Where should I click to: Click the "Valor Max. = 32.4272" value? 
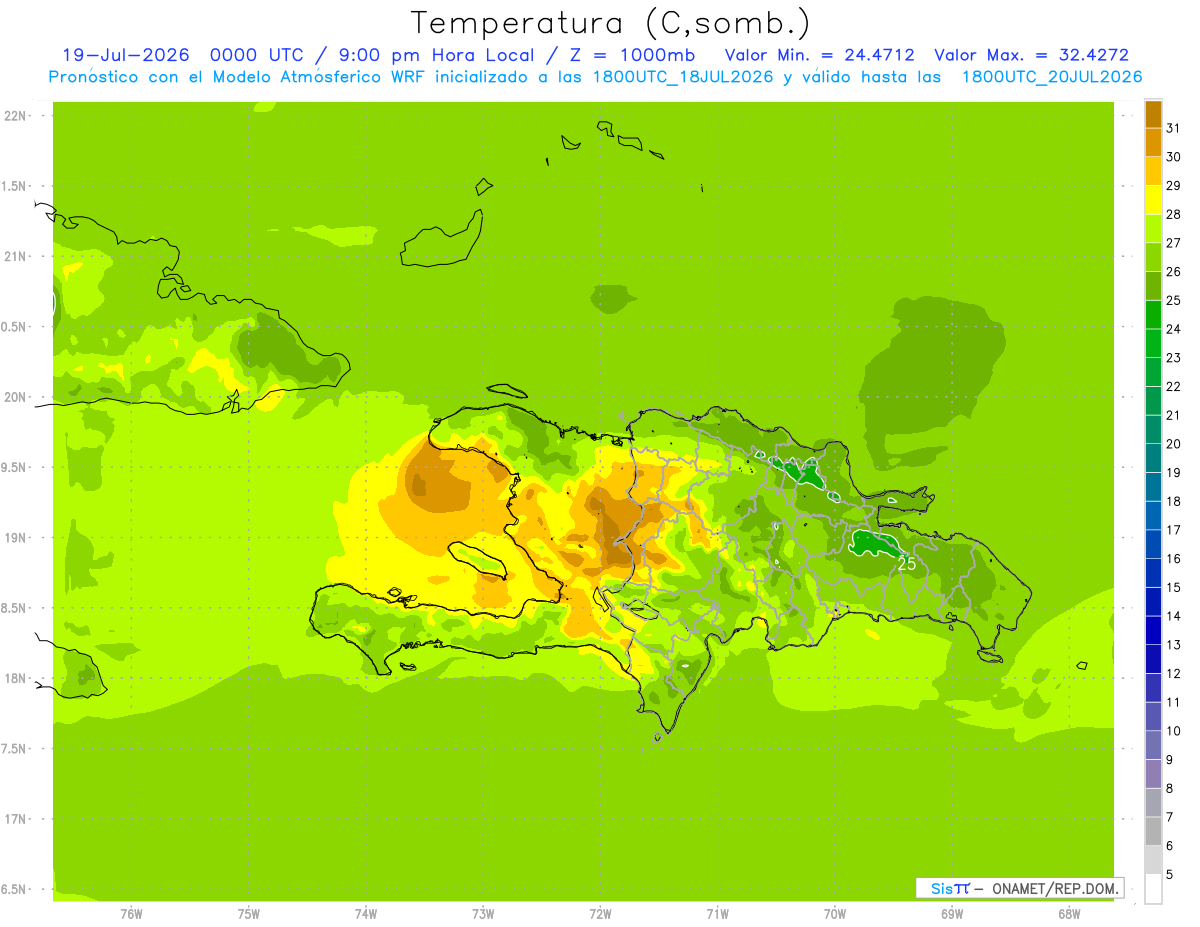click(1032, 55)
